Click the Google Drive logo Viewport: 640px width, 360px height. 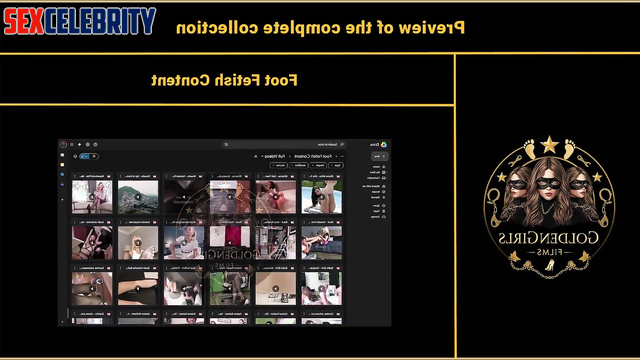tap(384, 144)
